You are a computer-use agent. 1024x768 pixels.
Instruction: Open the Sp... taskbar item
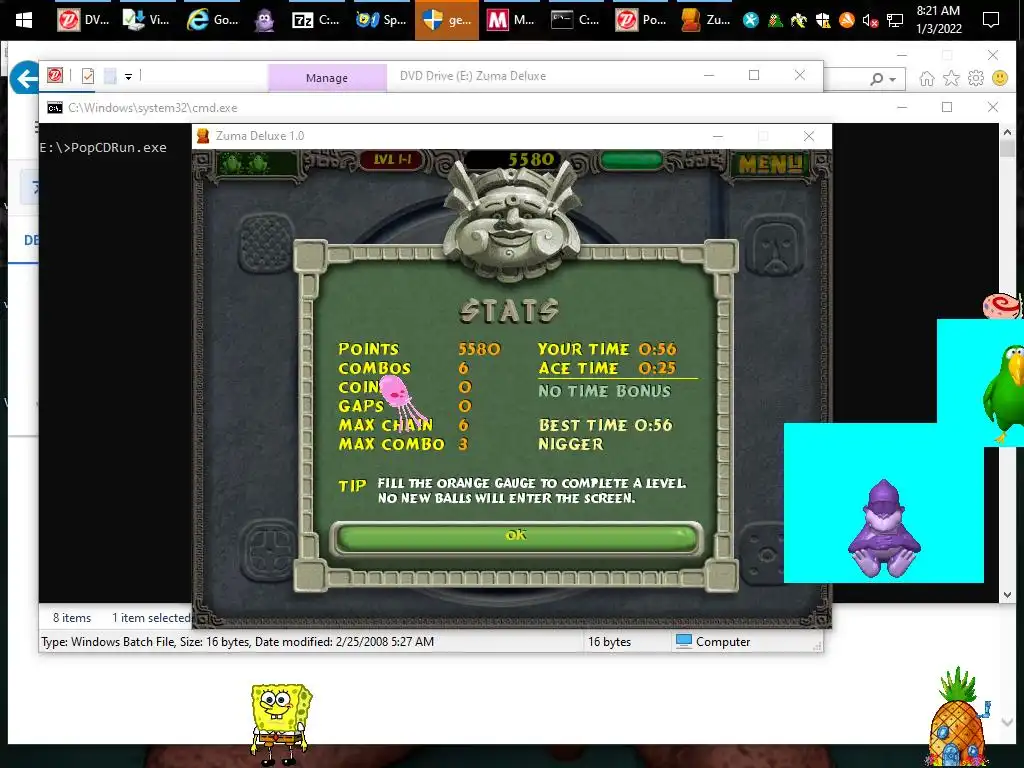coord(381,20)
